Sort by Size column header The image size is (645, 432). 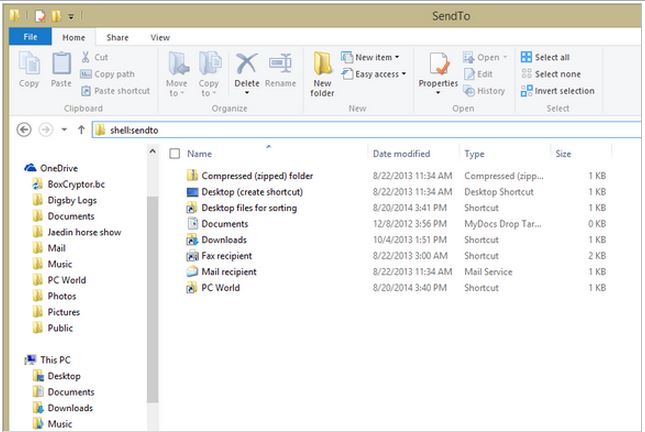[x=563, y=154]
